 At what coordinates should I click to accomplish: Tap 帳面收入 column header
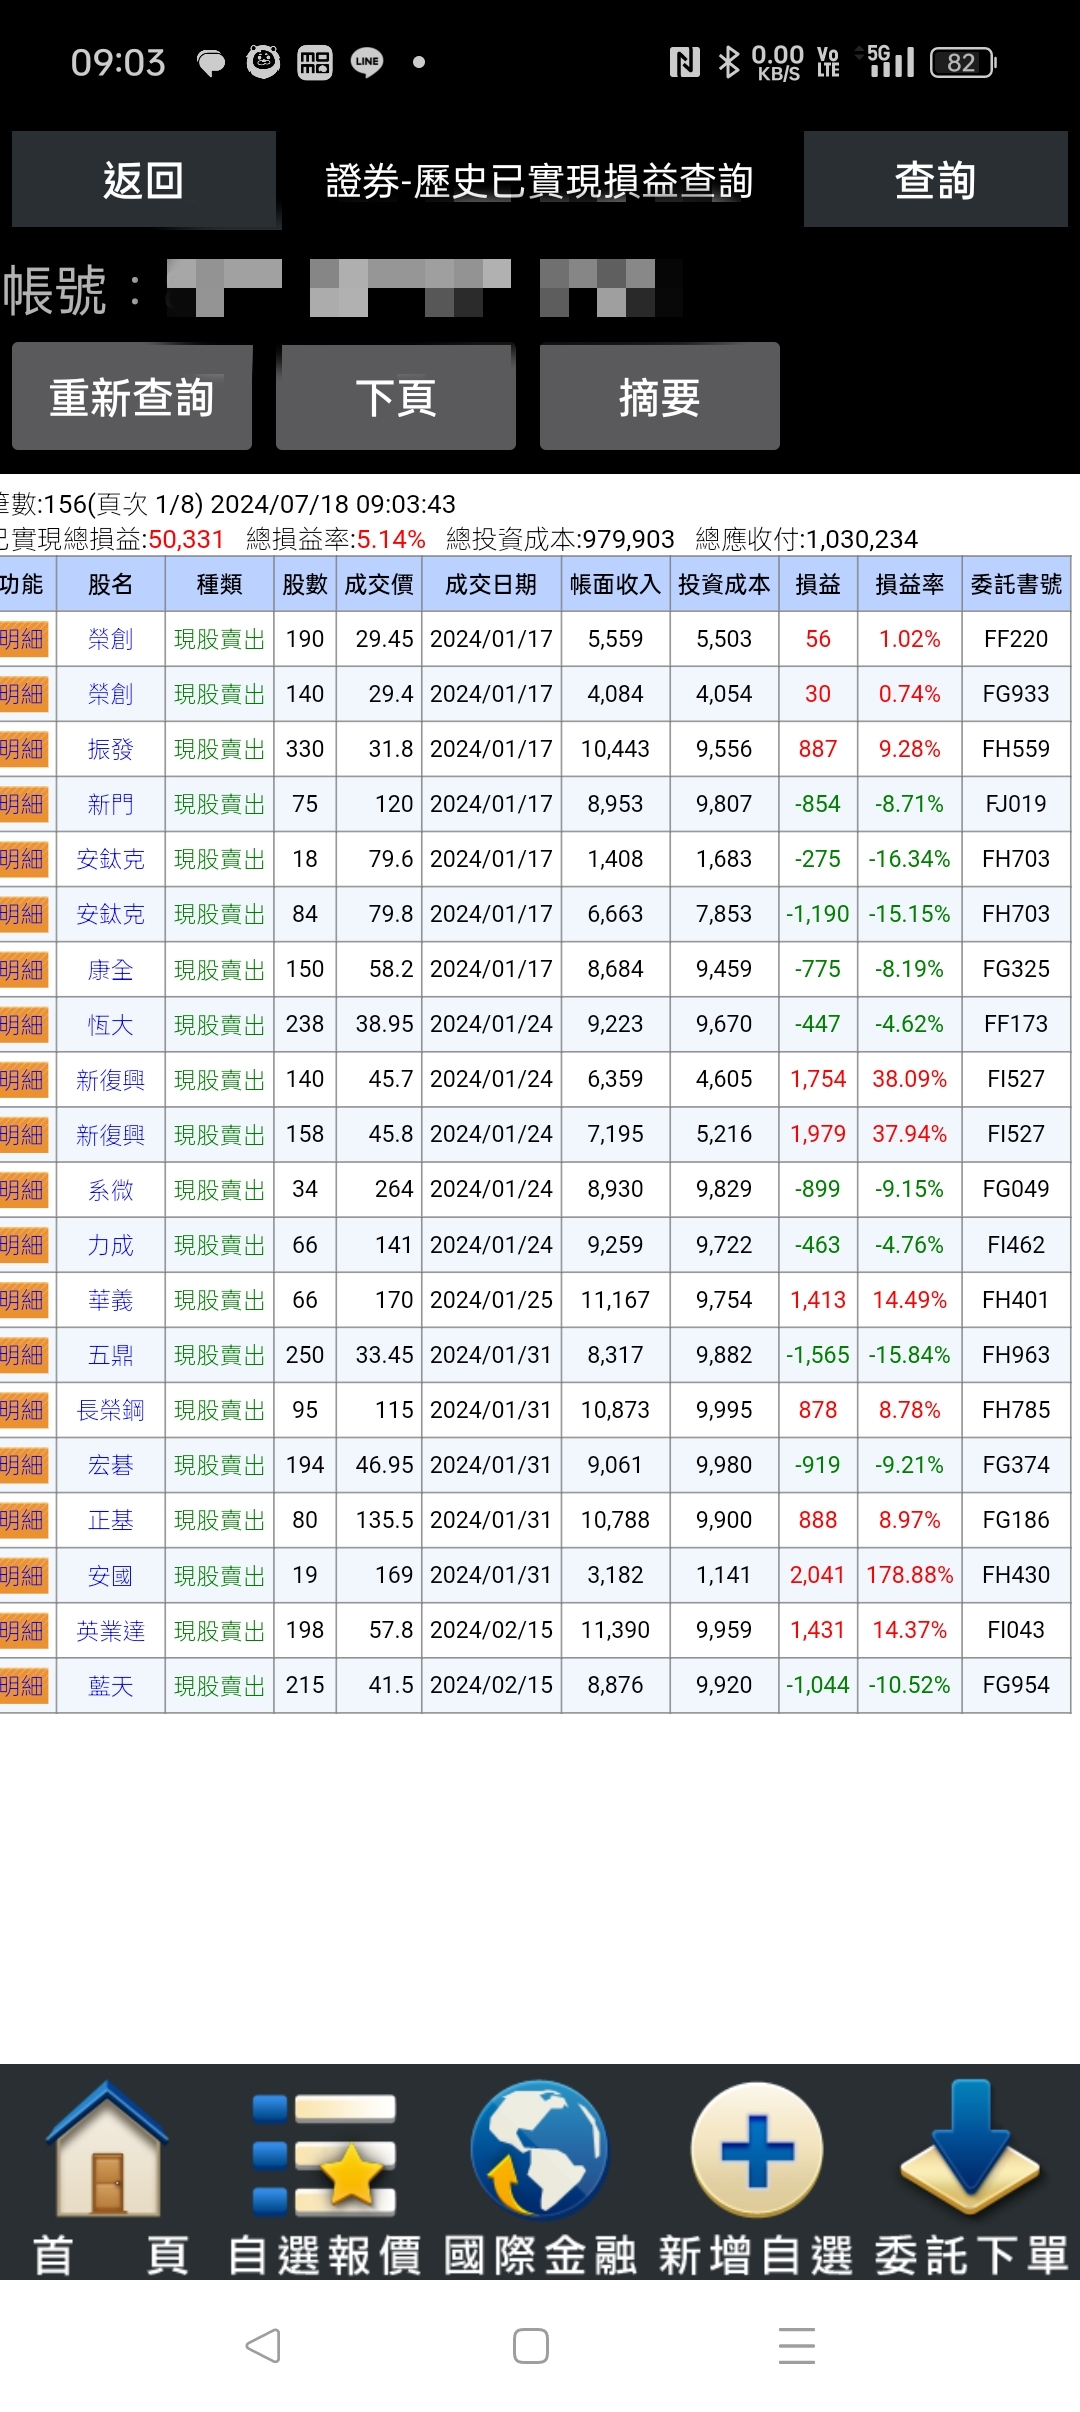615,584
